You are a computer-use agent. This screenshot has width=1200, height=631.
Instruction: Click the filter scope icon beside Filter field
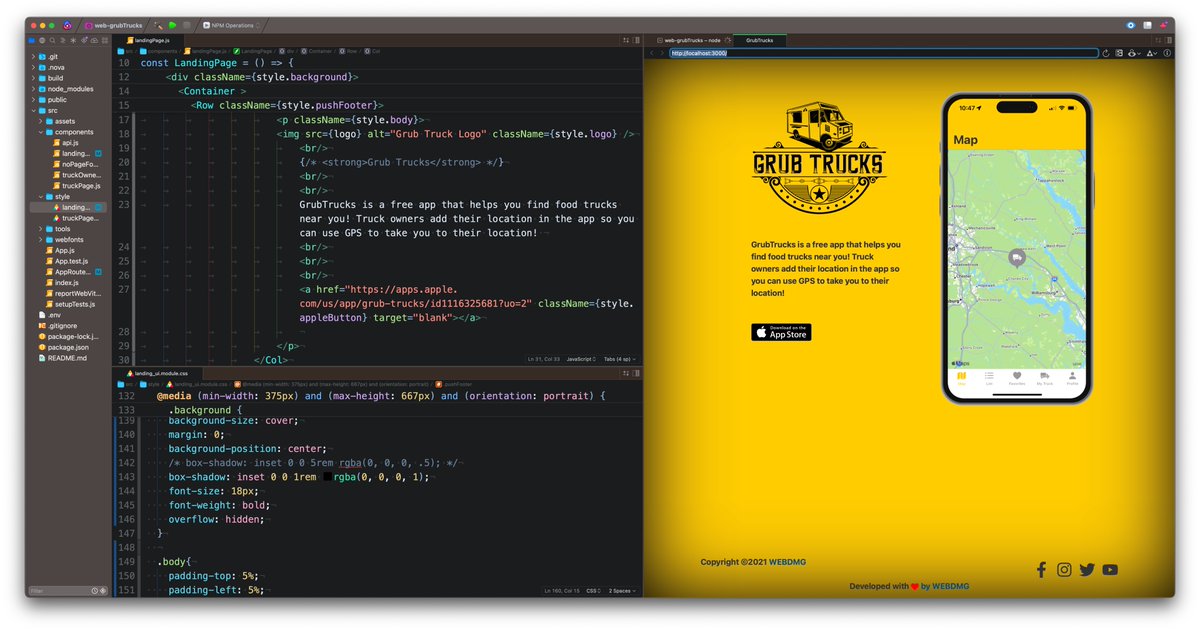103,591
